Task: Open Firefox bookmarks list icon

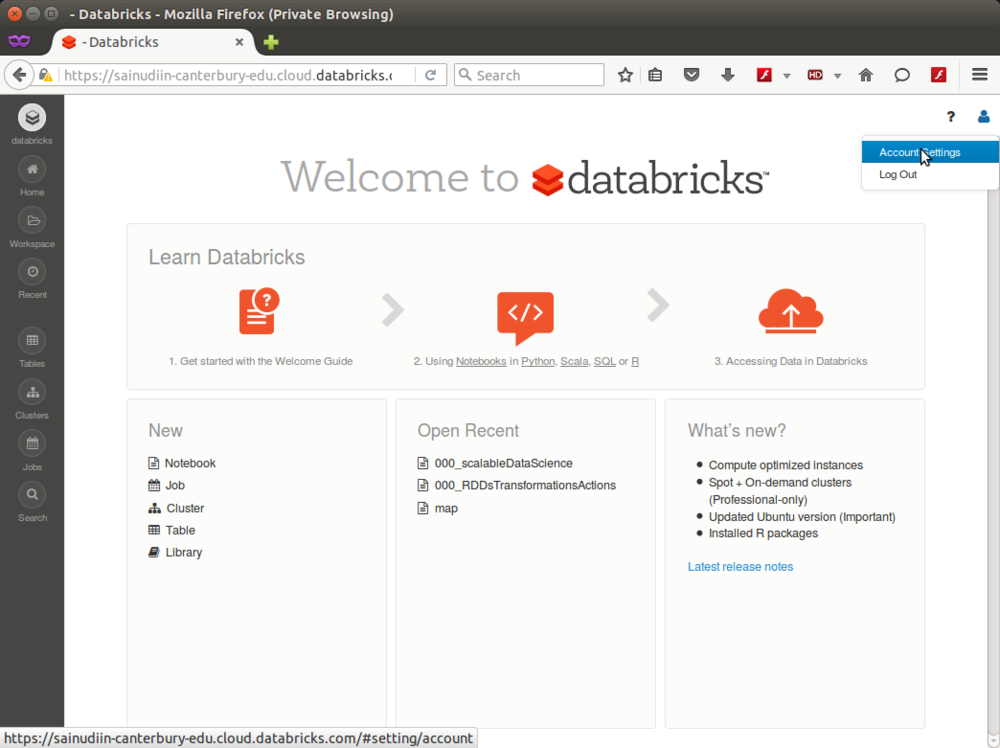Action: (655, 75)
